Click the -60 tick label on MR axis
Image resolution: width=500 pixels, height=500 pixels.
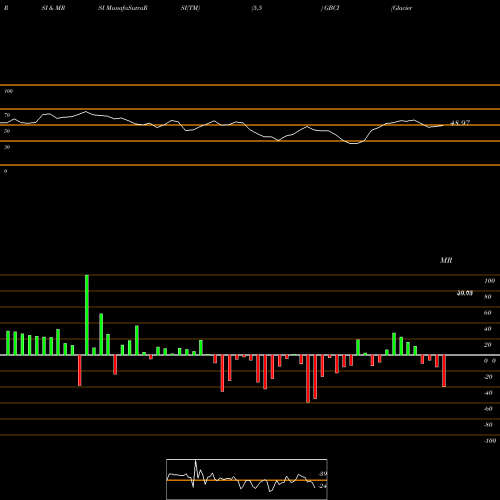(488, 409)
